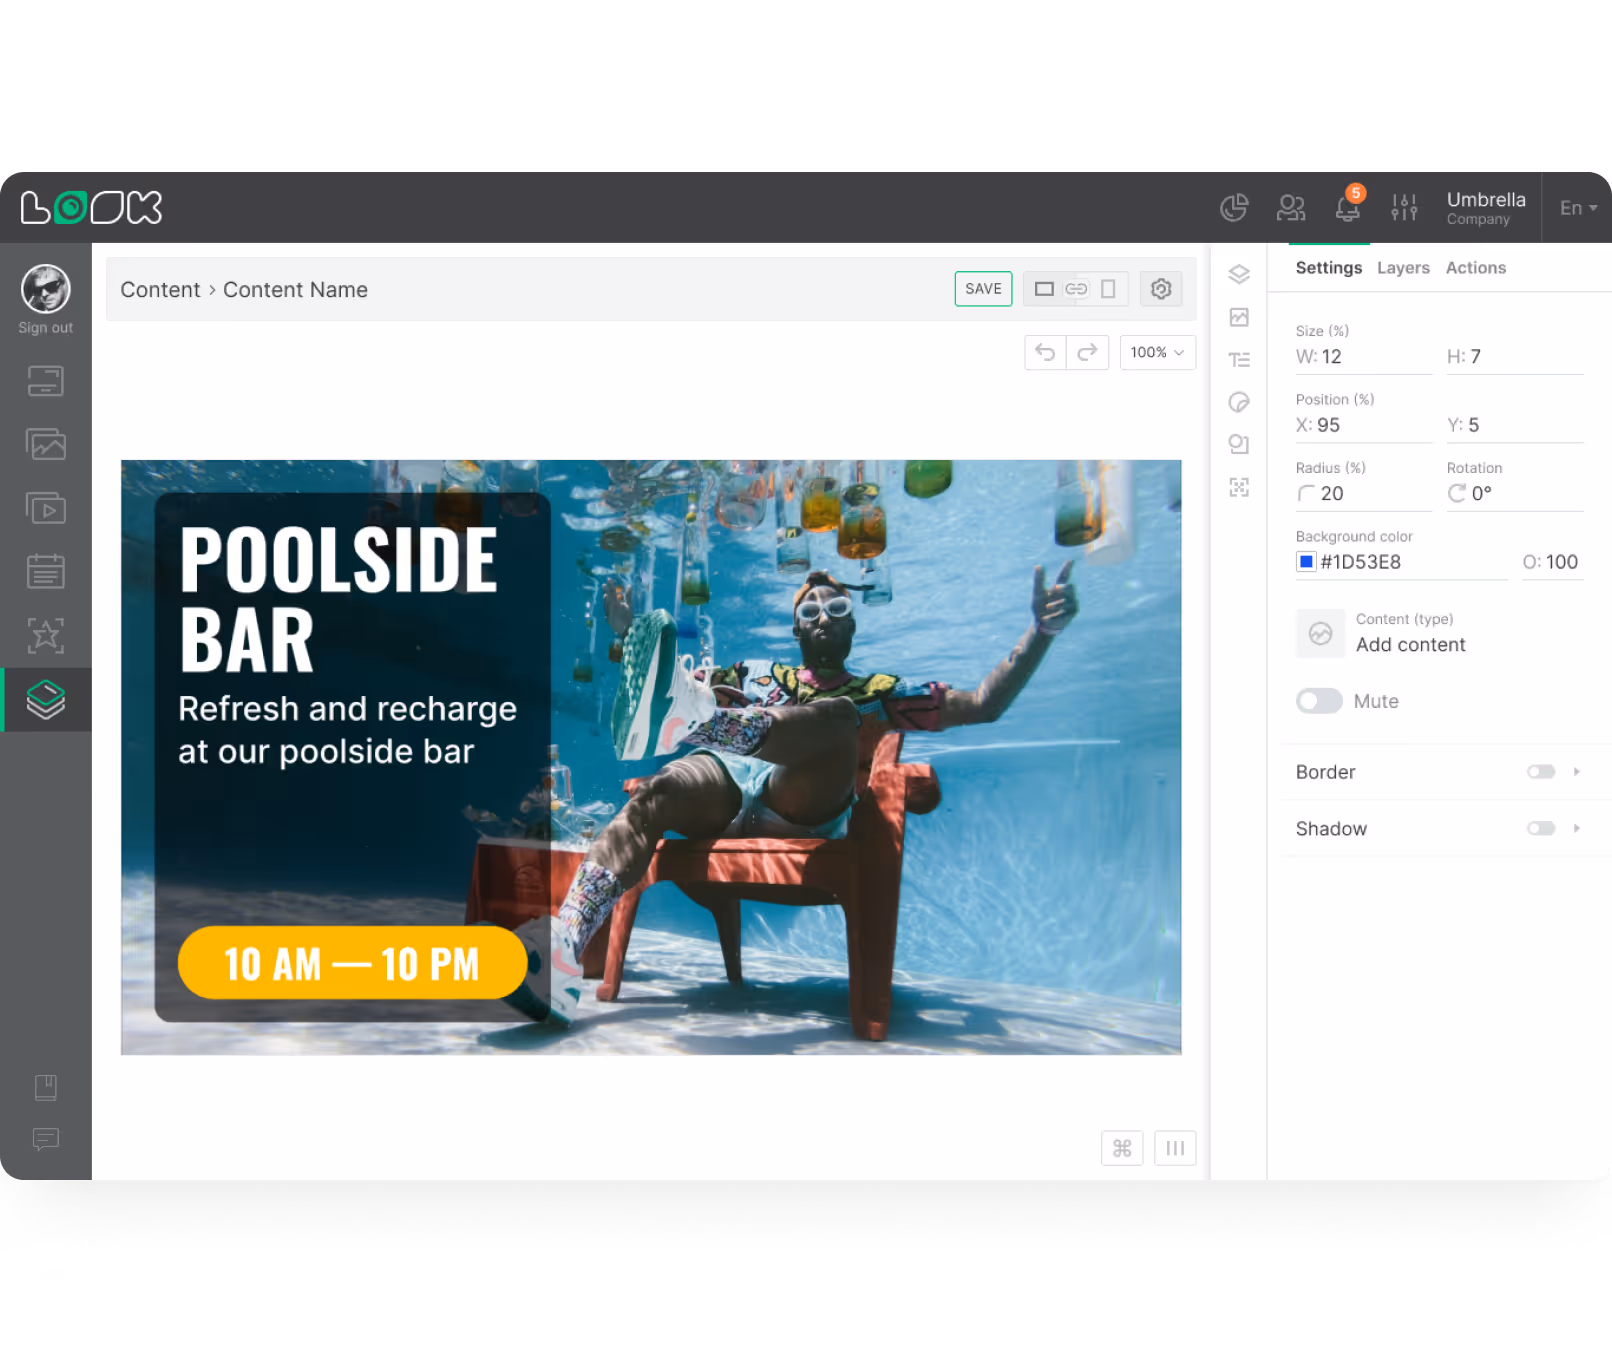Image resolution: width=1612 pixels, height=1352 pixels.
Task: Expand the Border options chevron
Action: [x=1576, y=771]
